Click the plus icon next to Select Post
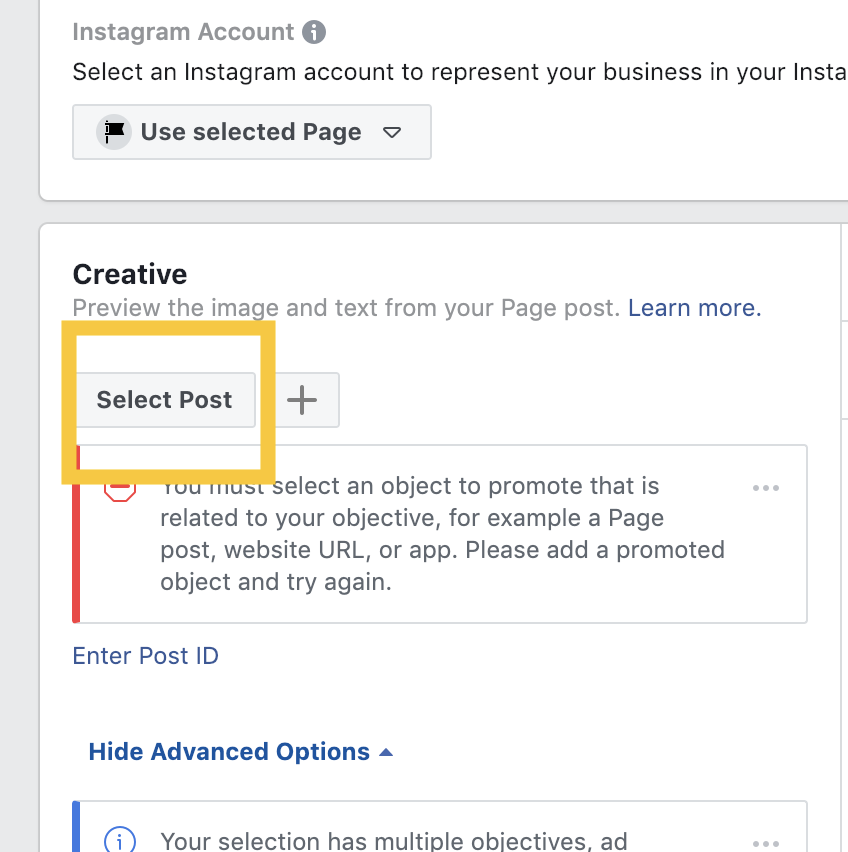 click(302, 400)
